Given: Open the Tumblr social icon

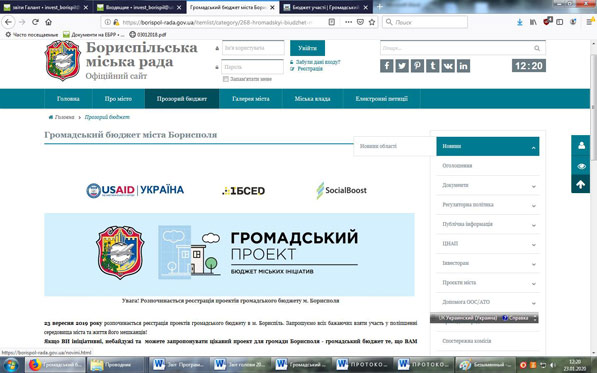Looking at the screenshot, I should [433, 66].
